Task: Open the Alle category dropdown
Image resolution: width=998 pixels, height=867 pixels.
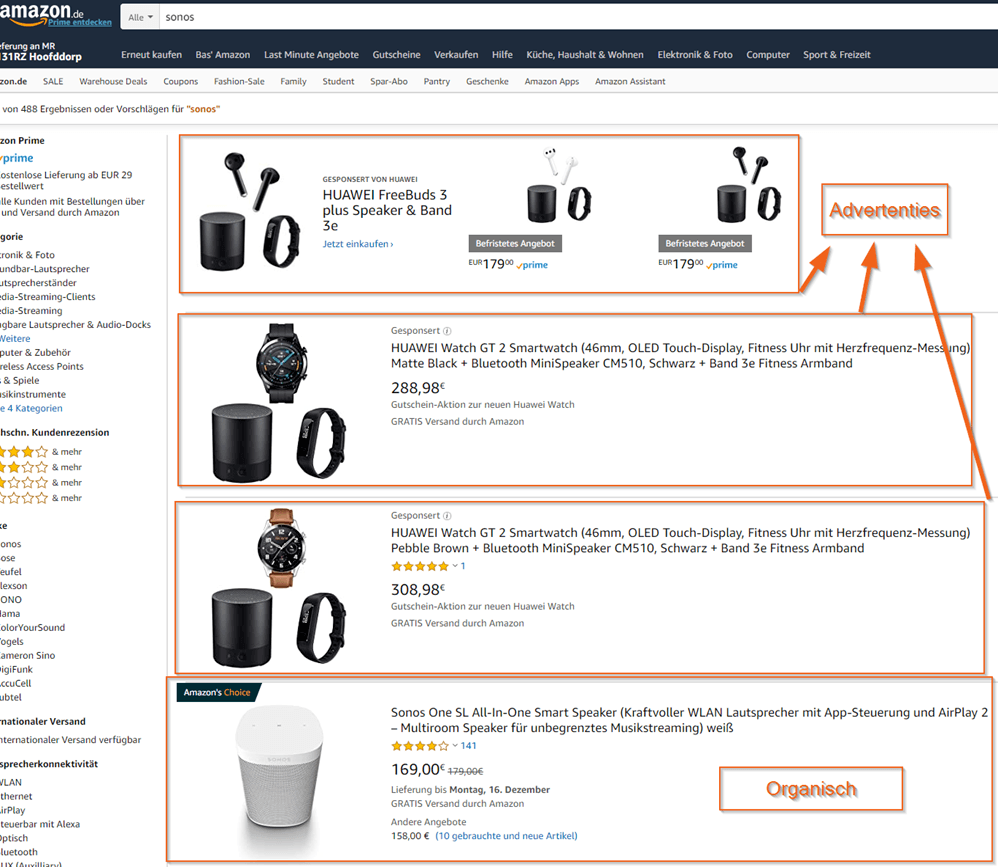Action: [x=141, y=17]
